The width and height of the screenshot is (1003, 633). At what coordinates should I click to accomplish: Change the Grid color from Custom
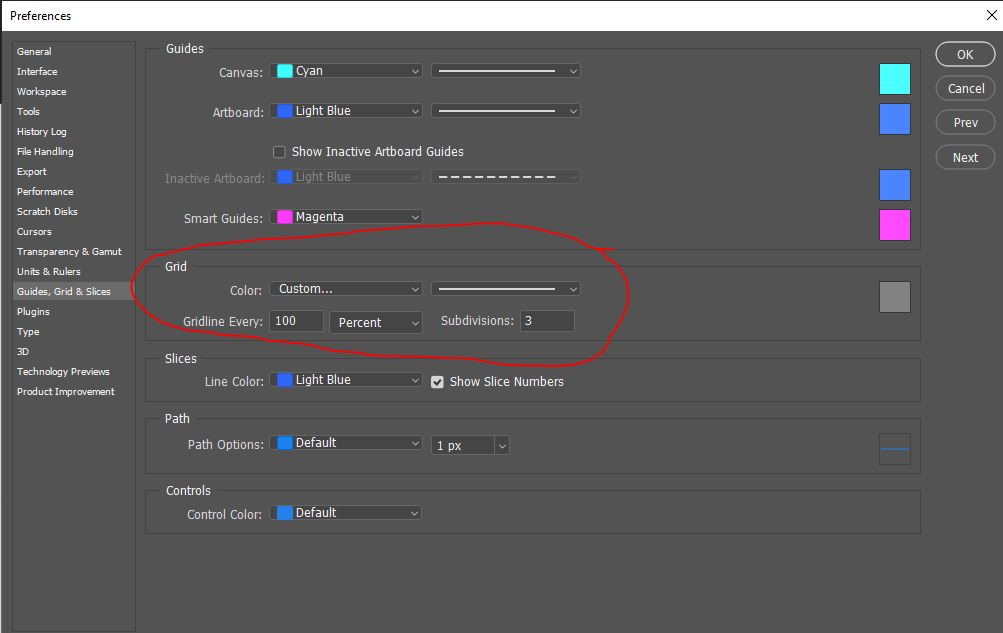coord(345,288)
